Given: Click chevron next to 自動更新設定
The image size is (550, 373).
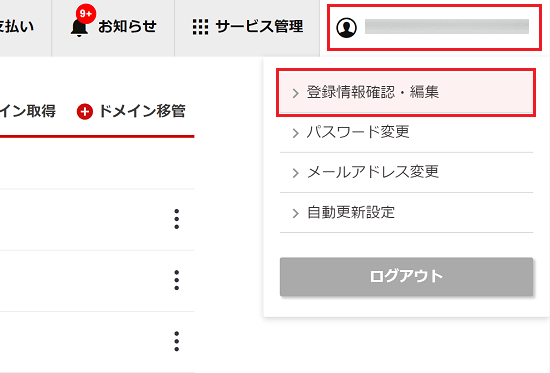Looking at the screenshot, I should (296, 213).
